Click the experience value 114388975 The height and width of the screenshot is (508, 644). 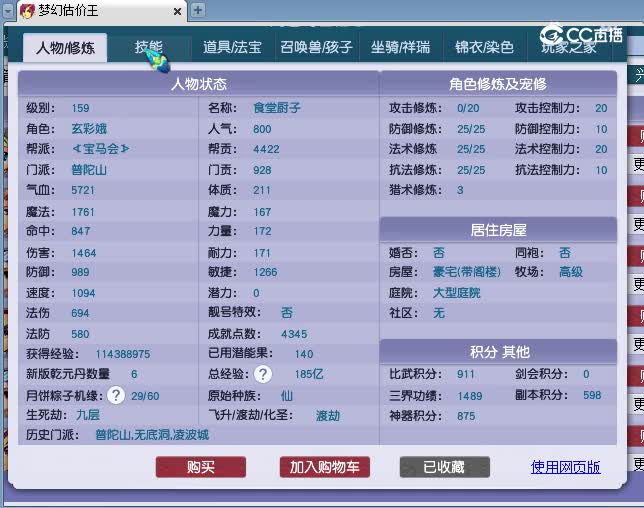123,354
